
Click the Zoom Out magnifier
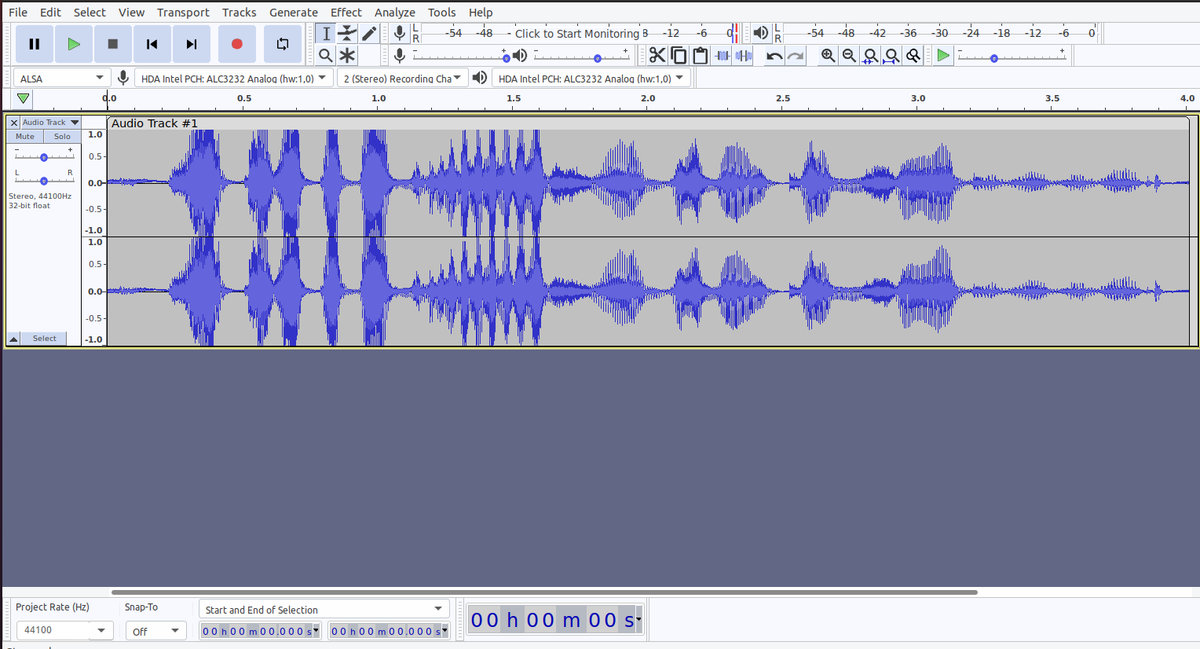click(x=849, y=55)
